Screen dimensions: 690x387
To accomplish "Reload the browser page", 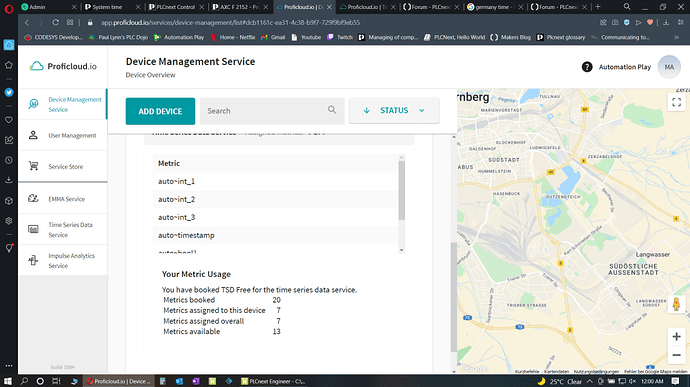I will tap(55, 22).
